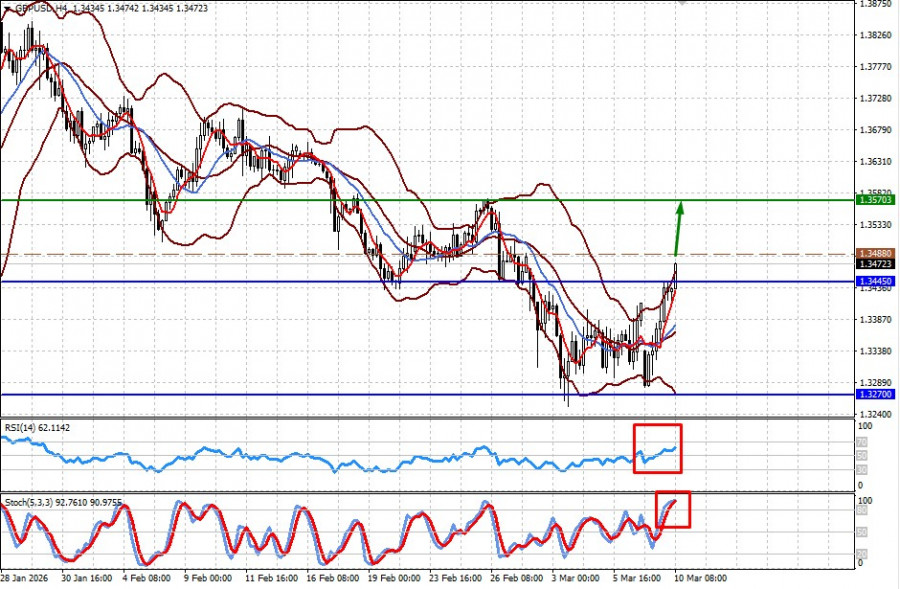
Task: Click the 10 Mar 08:00 time label
Action: click(x=700, y=578)
